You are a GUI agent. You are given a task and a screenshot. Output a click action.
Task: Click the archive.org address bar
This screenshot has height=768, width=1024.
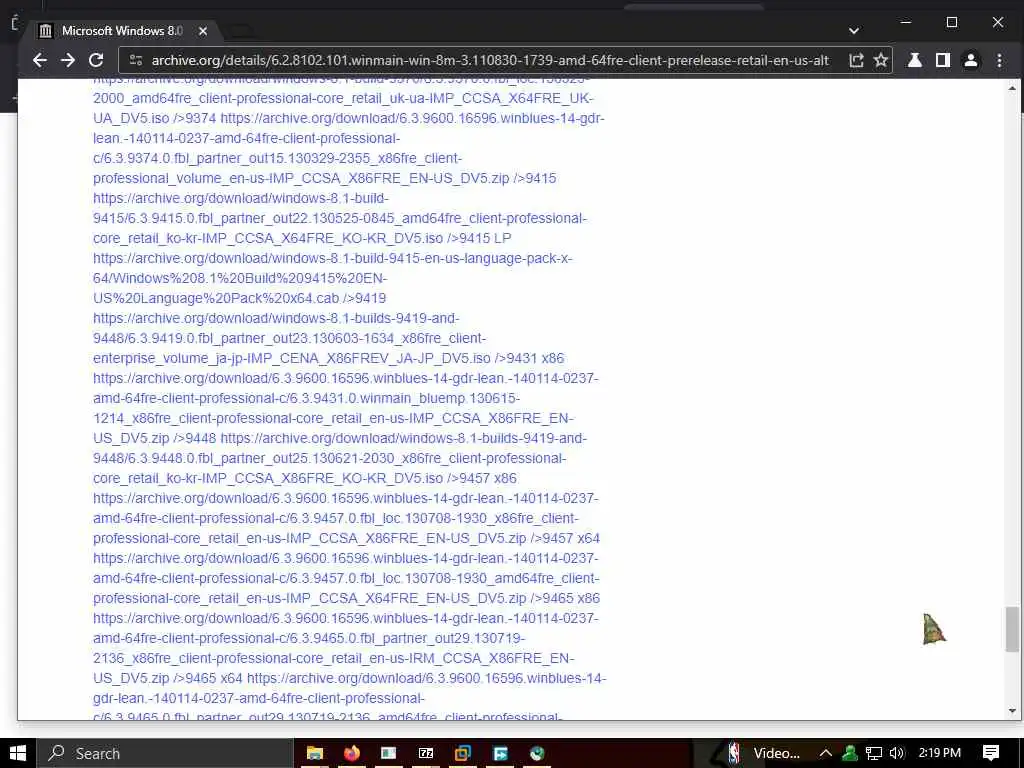(490, 61)
